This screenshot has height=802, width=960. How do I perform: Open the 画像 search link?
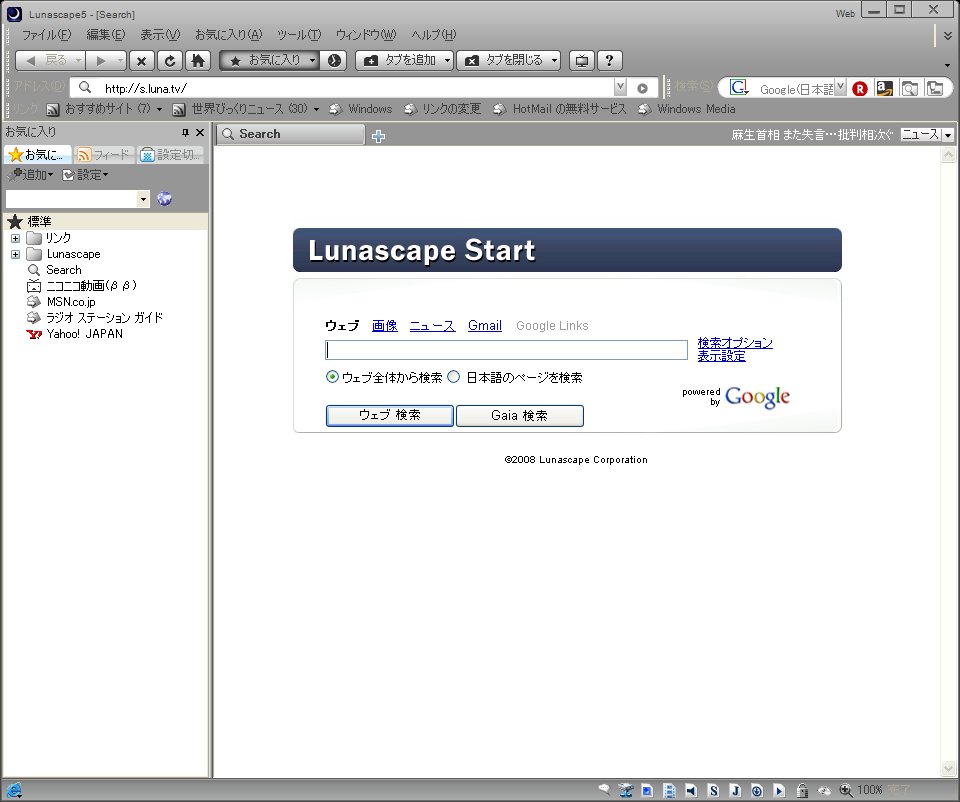384,326
